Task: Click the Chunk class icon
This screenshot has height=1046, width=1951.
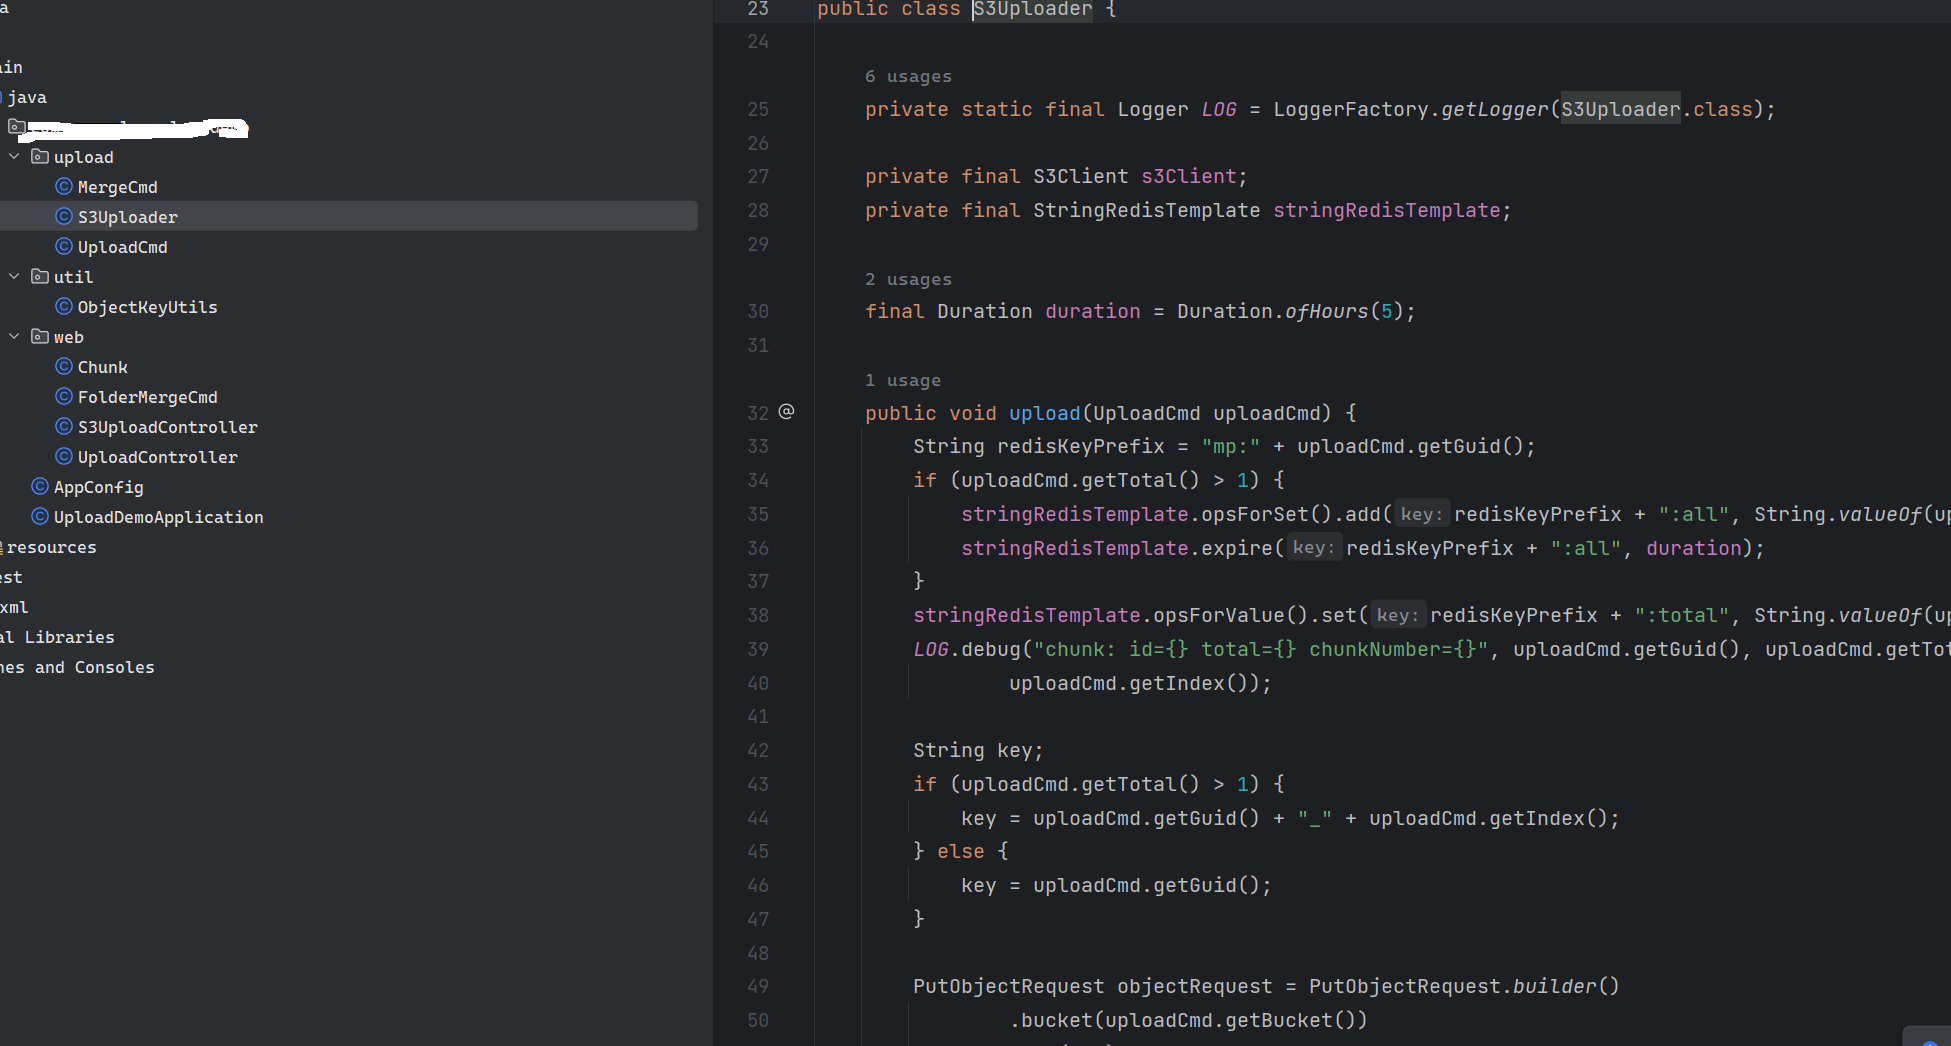Action: [64, 367]
